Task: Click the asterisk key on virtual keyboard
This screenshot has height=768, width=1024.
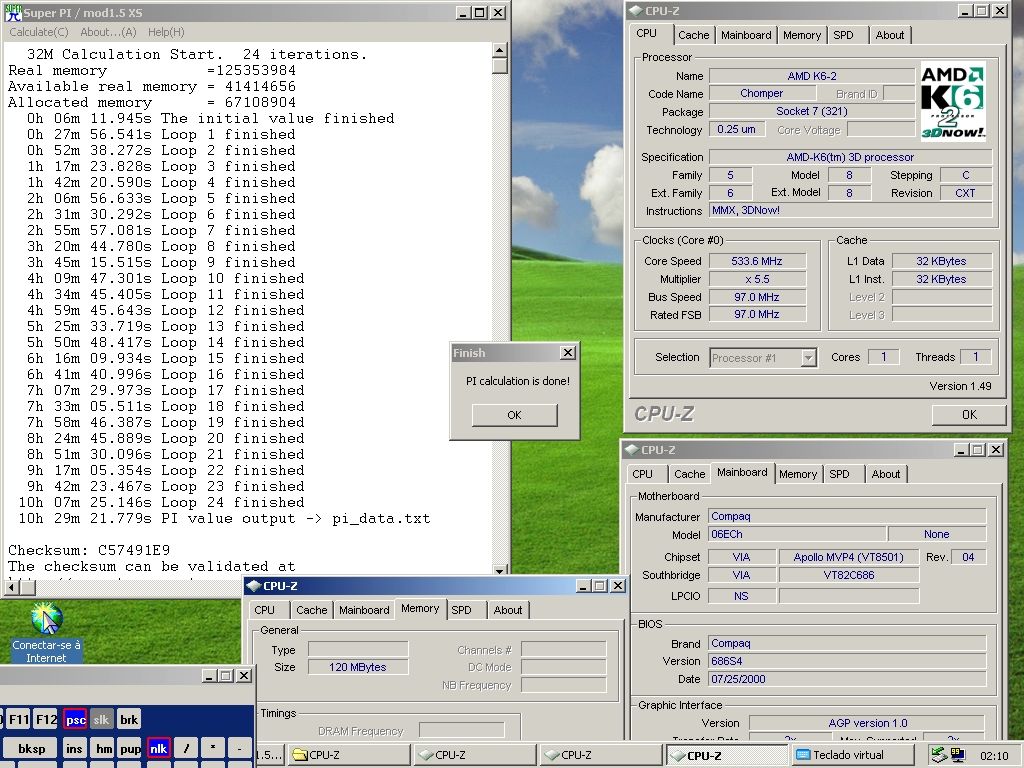Action: click(x=213, y=748)
